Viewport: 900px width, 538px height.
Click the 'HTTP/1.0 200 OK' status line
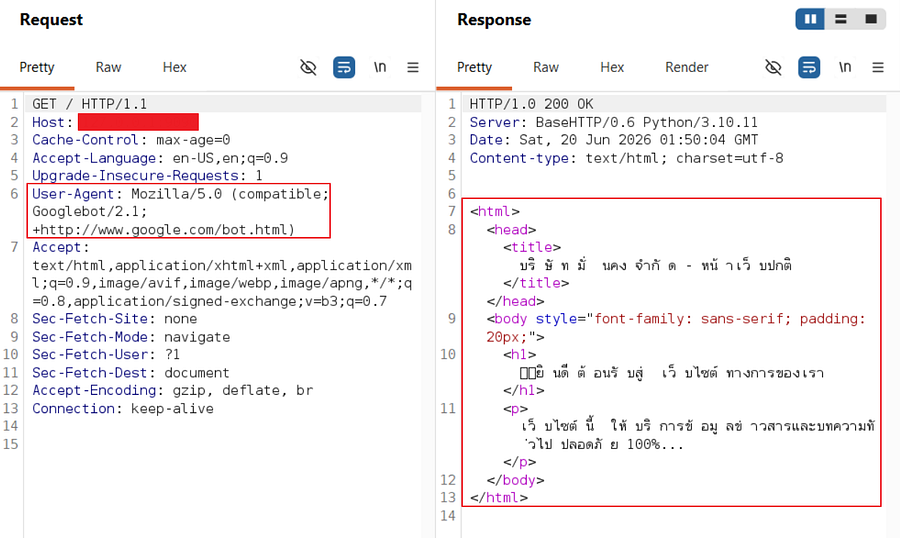[x=531, y=104]
